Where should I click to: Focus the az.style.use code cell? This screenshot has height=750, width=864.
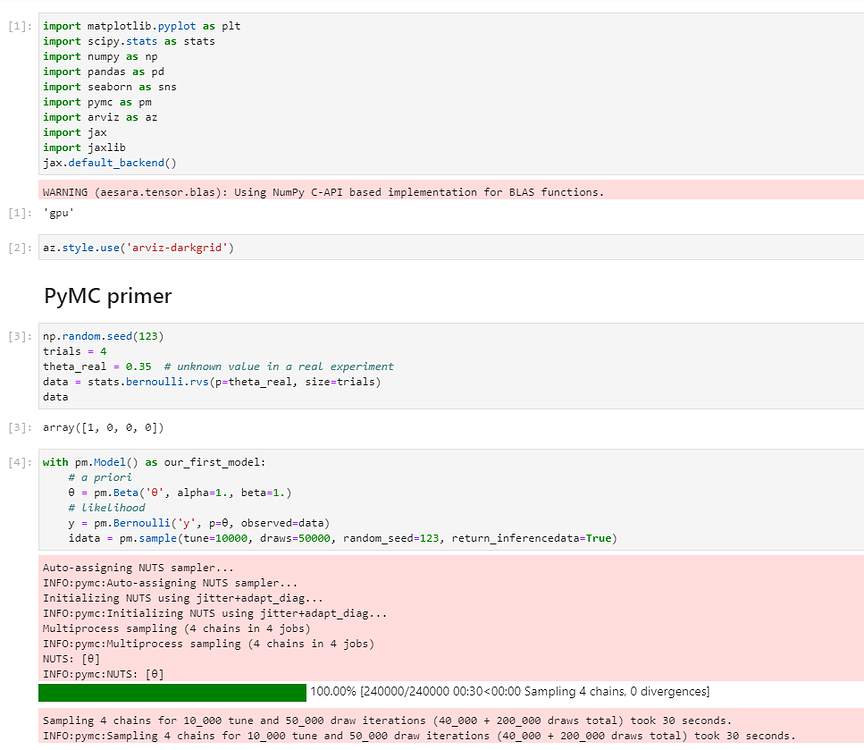[x=400, y=247]
